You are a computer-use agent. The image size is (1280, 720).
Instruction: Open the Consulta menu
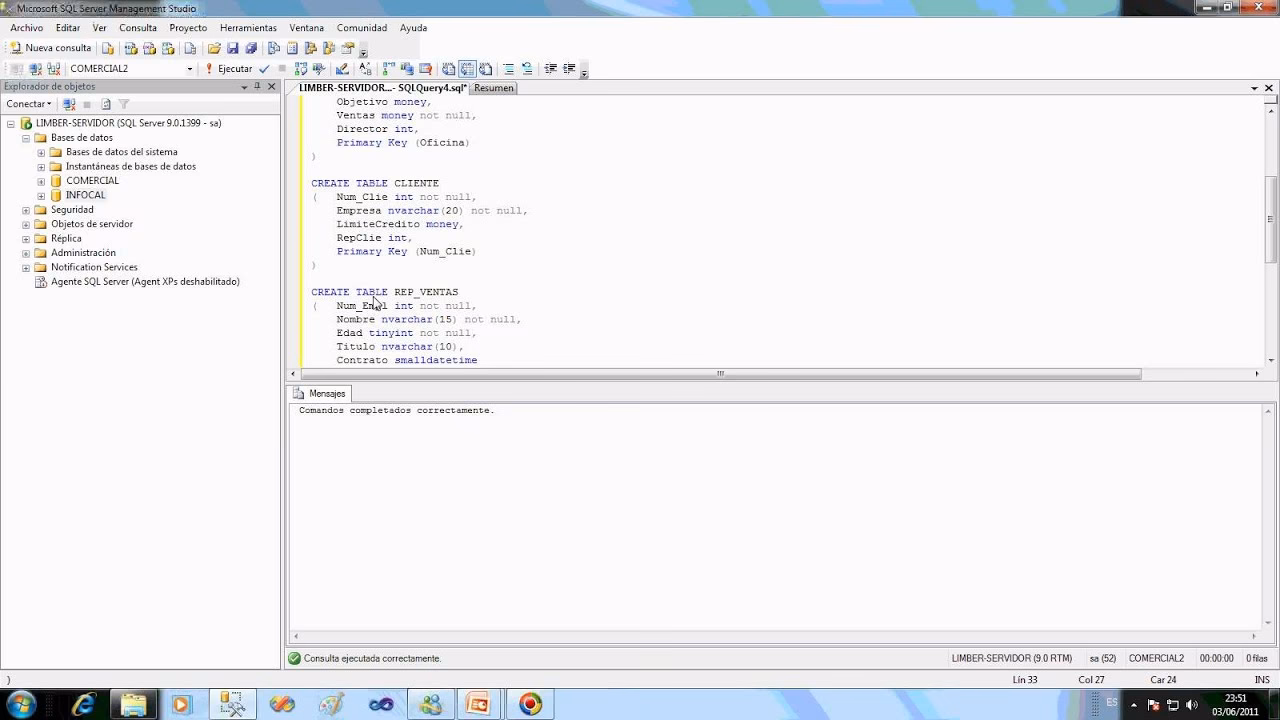(138, 28)
